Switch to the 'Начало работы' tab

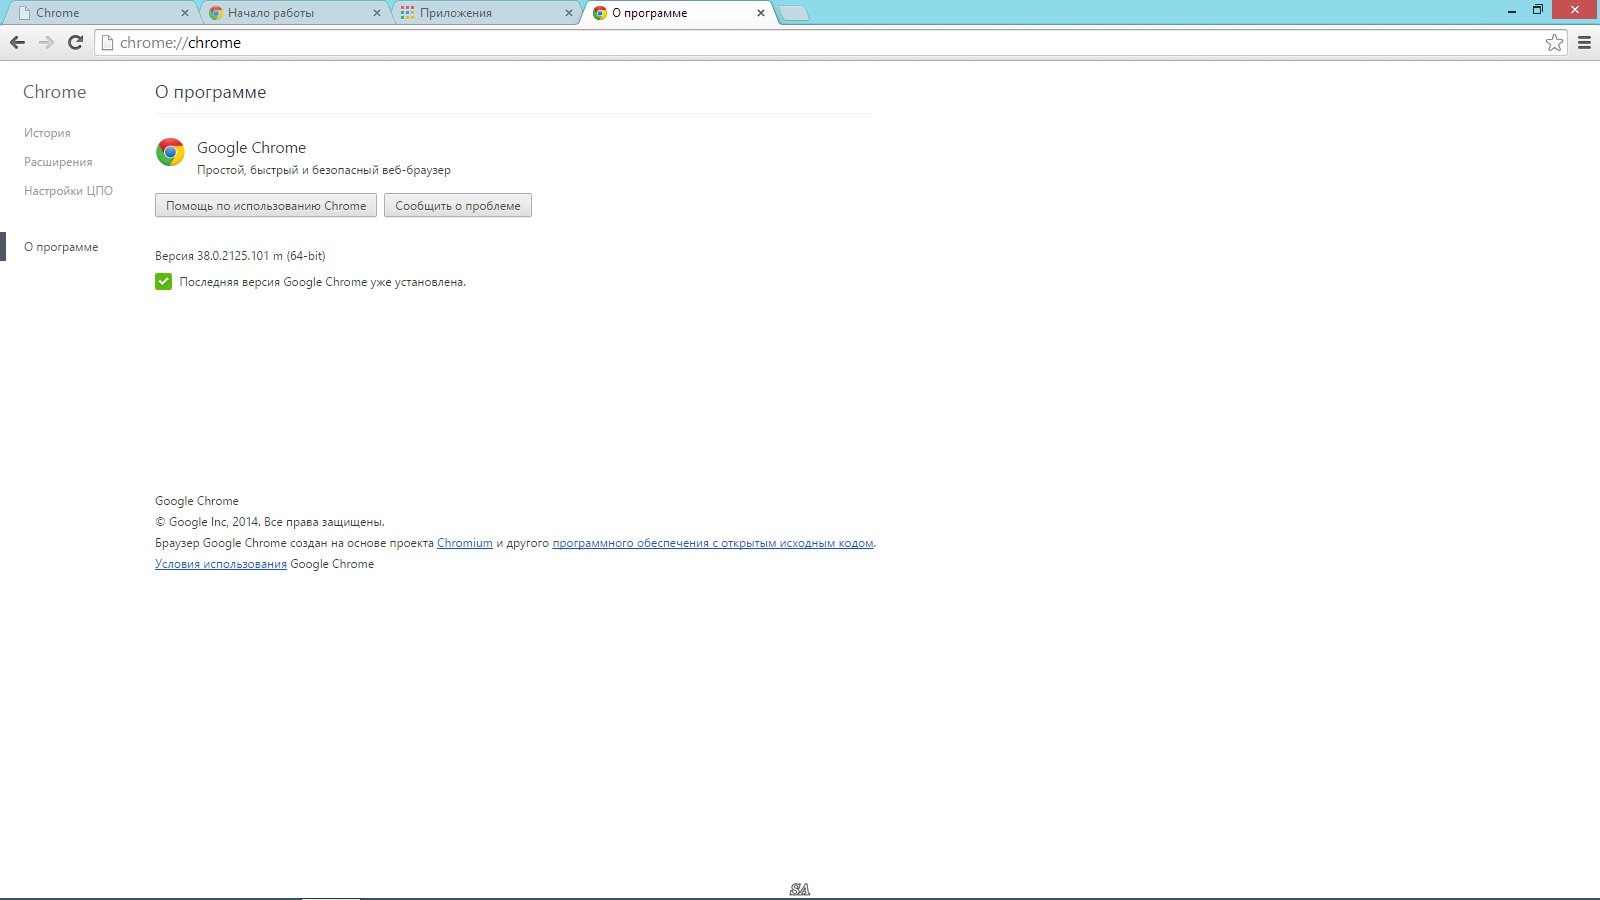click(292, 13)
